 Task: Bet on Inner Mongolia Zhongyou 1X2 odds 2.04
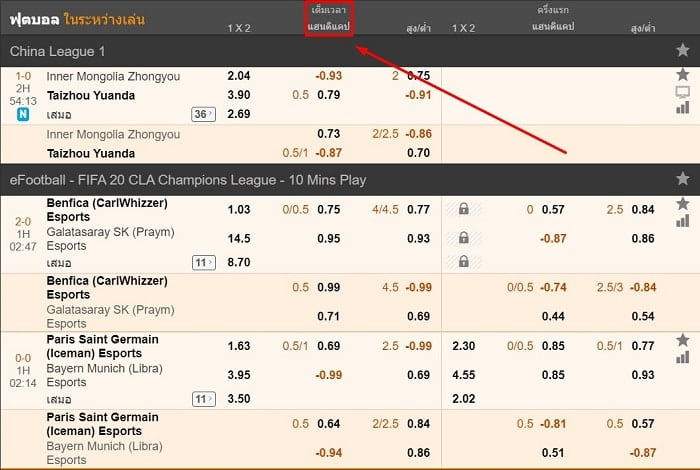[x=239, y=75]
